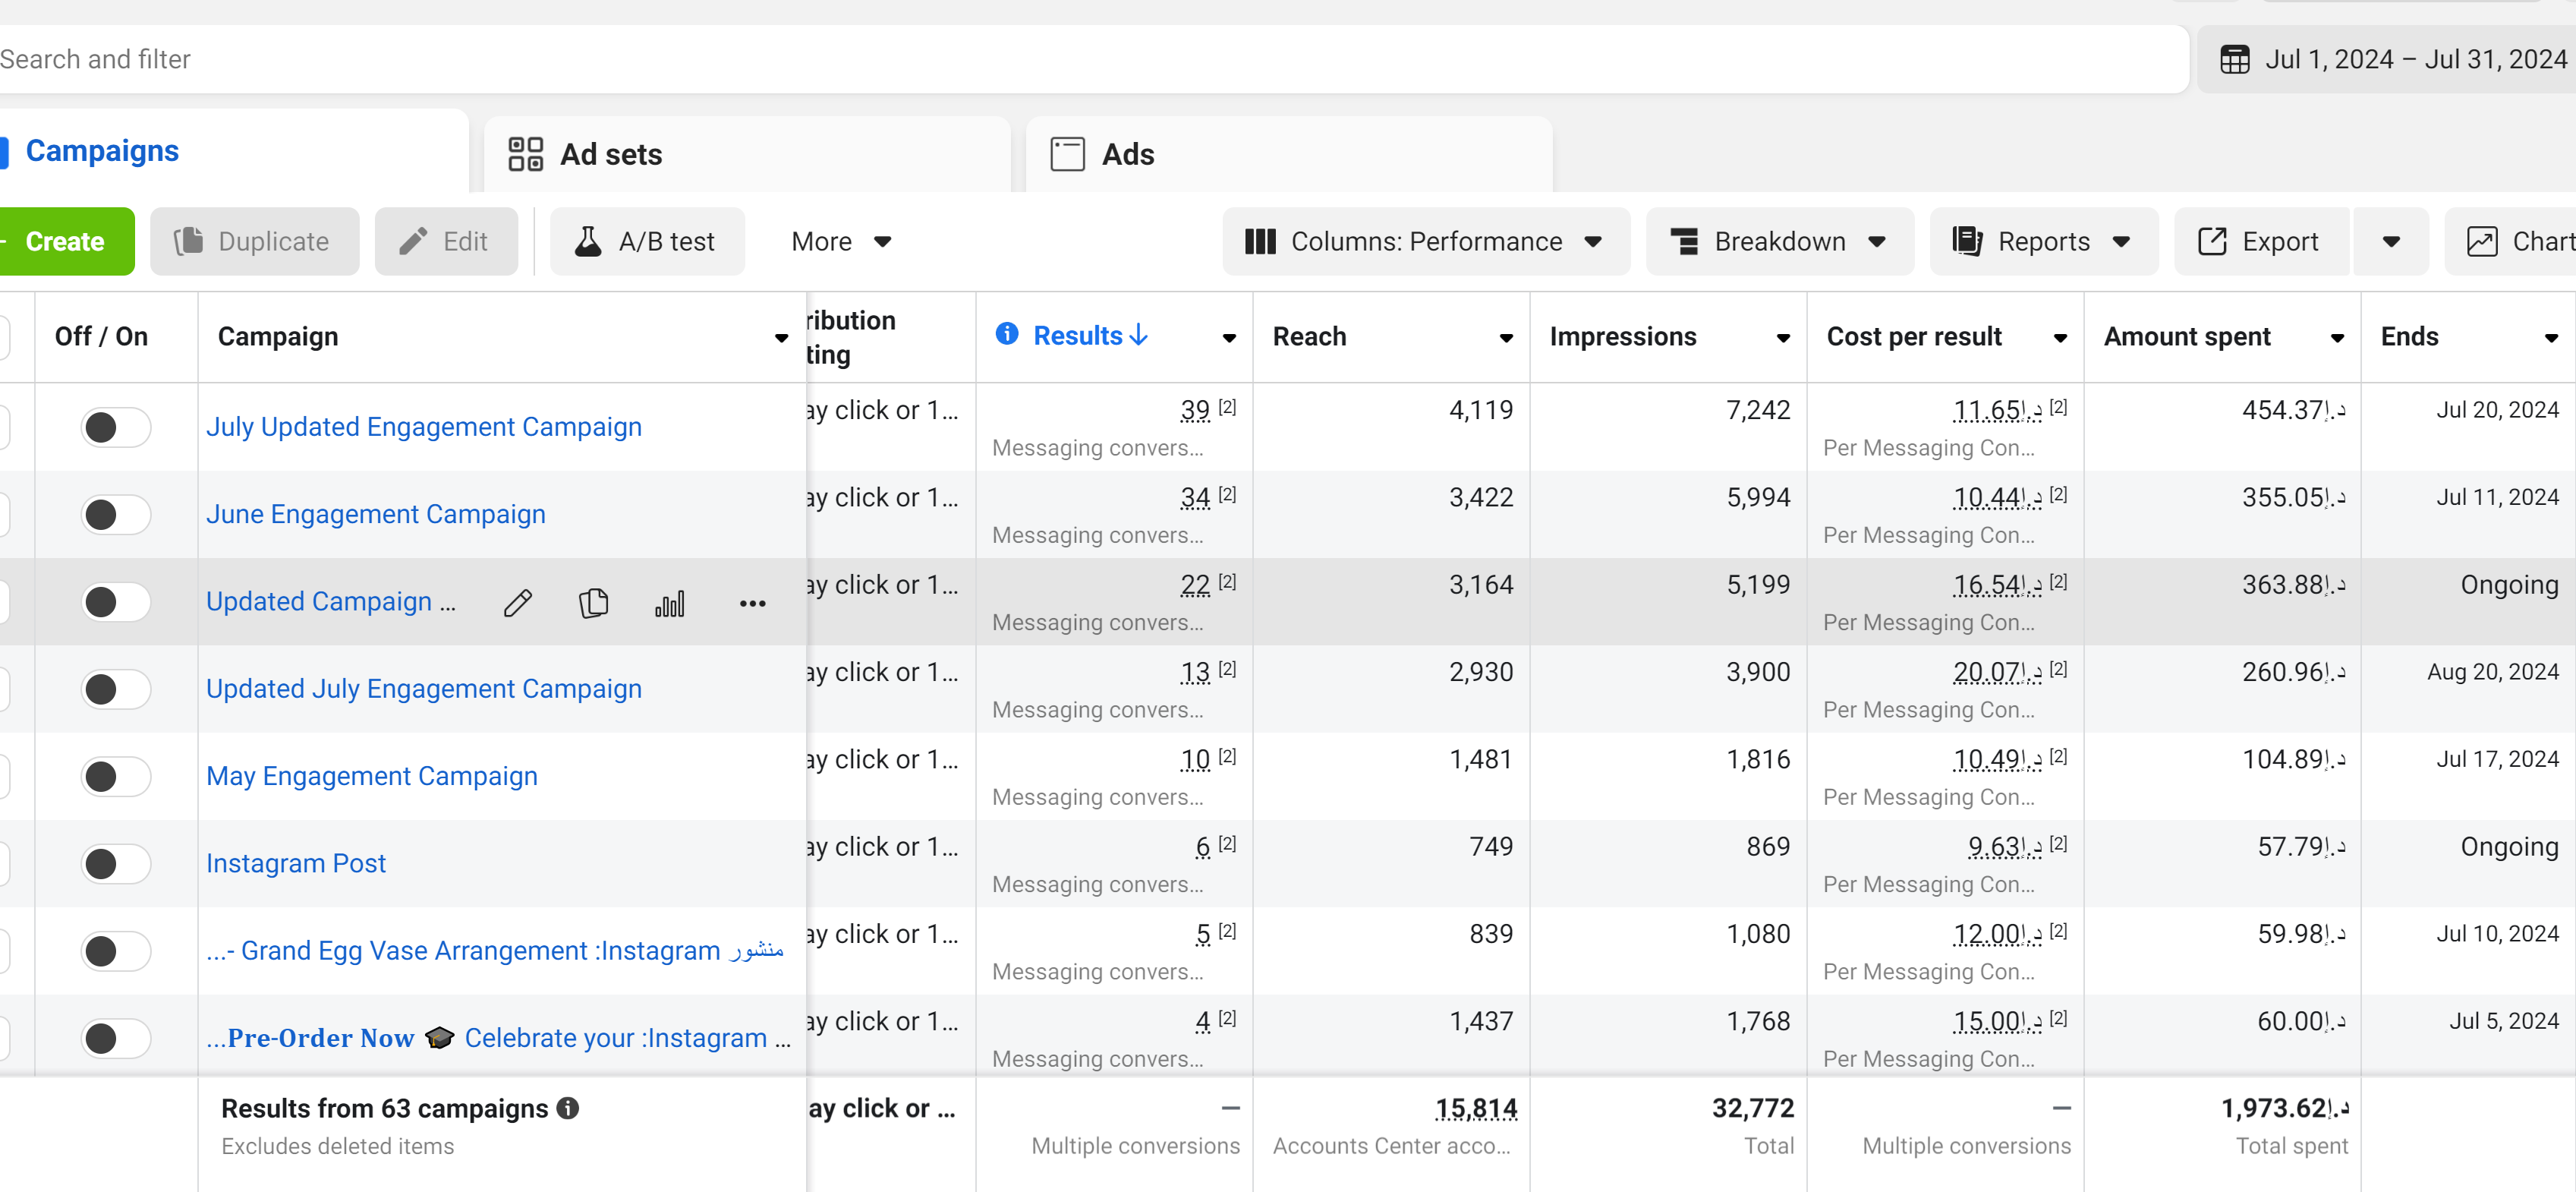
Task: Click the A/B test flask button
Action: pyautogui.click(x=646, y=242)
